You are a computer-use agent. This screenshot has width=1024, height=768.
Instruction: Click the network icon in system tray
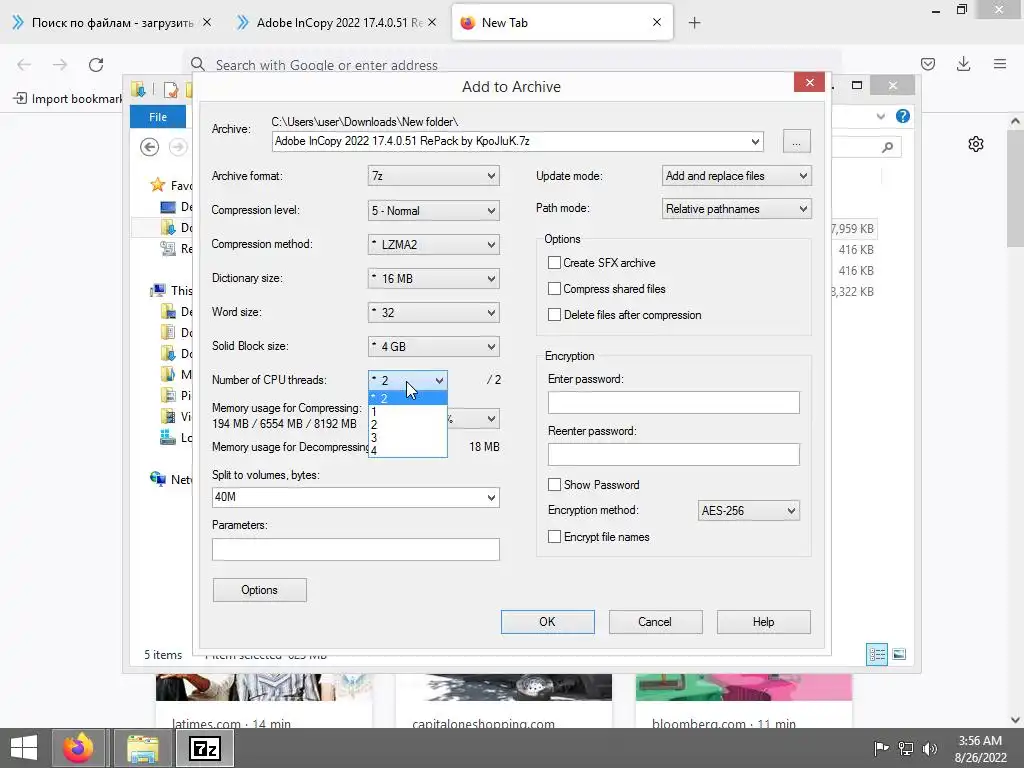(906, 748)
